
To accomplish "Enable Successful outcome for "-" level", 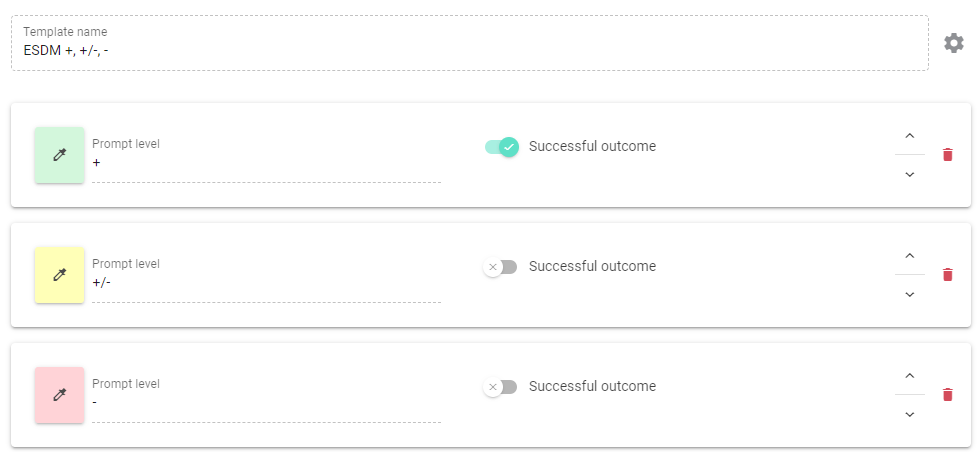I will click(x=501, y=387).
